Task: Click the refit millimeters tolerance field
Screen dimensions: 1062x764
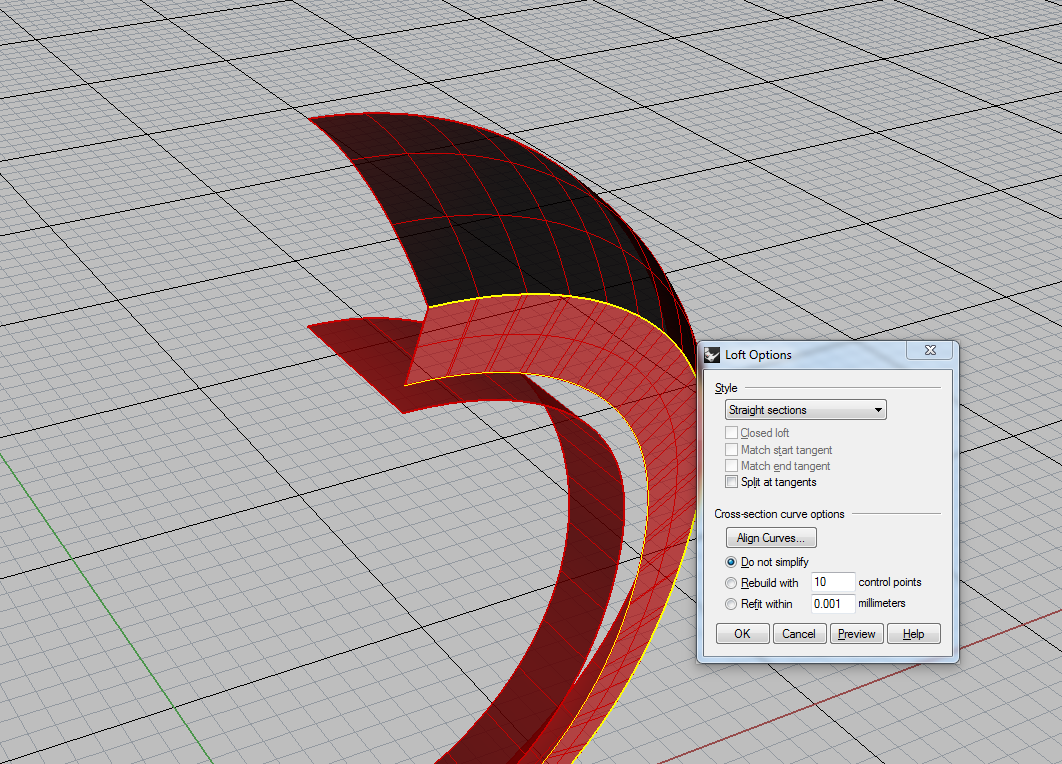Action: point(832,604)
